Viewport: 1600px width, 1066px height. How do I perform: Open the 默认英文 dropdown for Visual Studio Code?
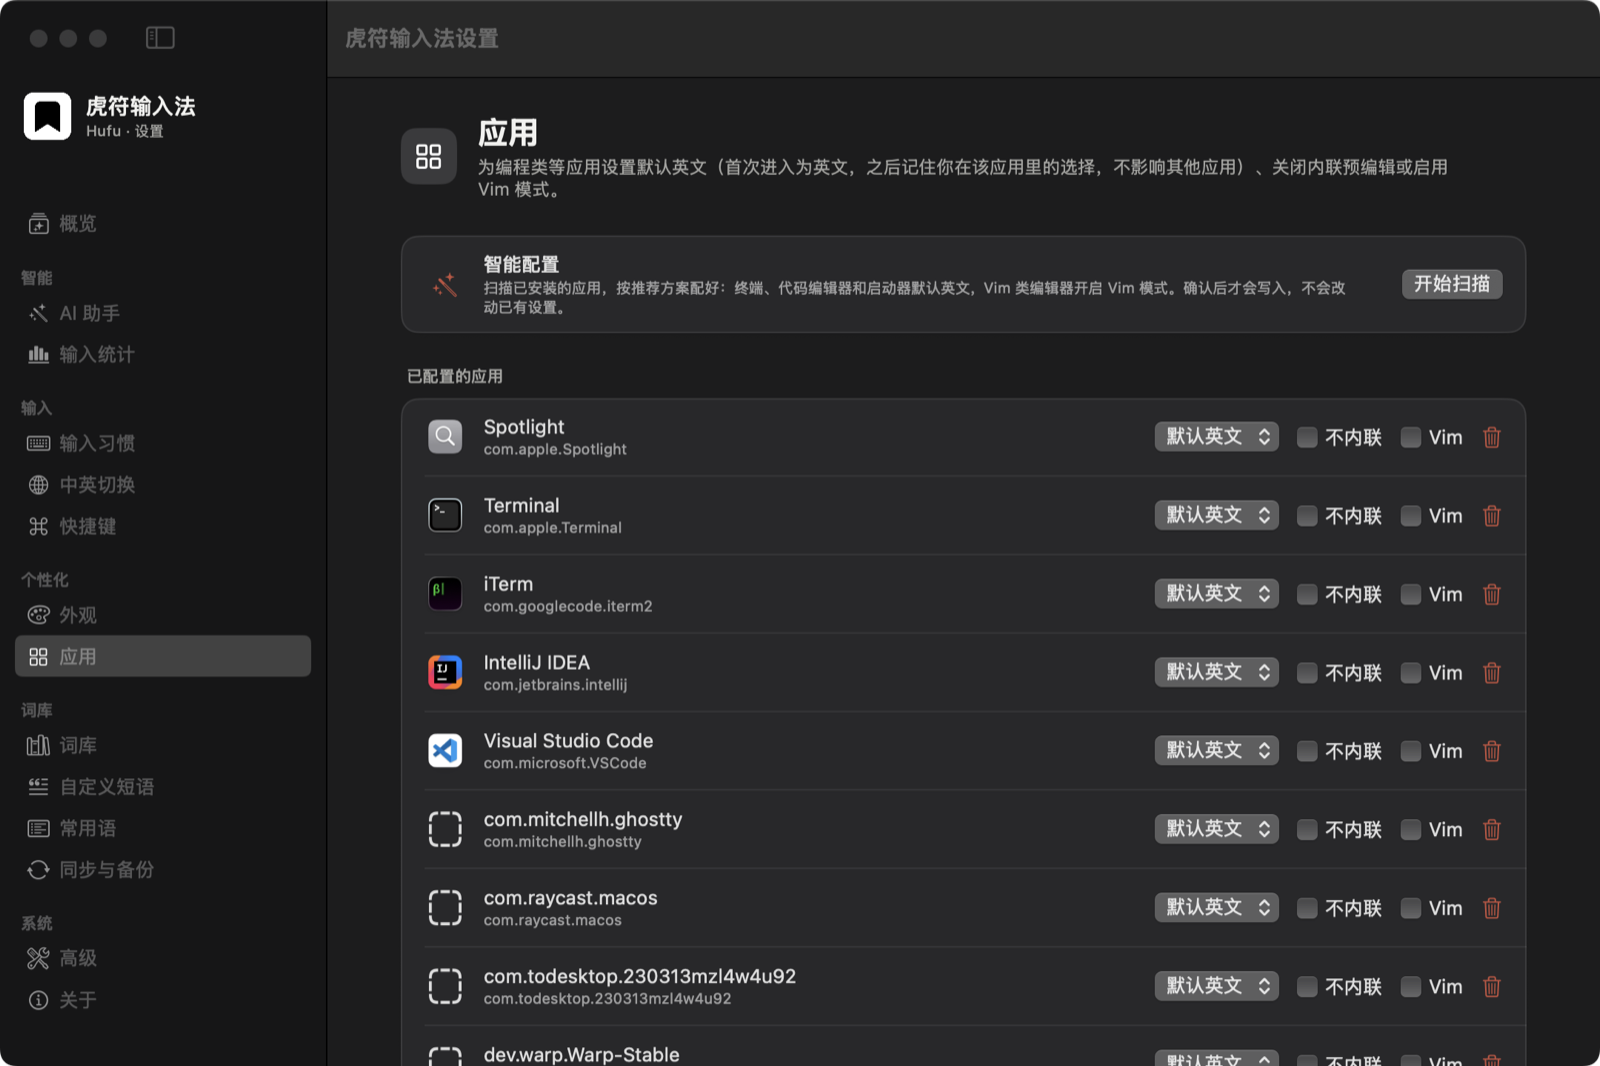(x=1217, y=751)
